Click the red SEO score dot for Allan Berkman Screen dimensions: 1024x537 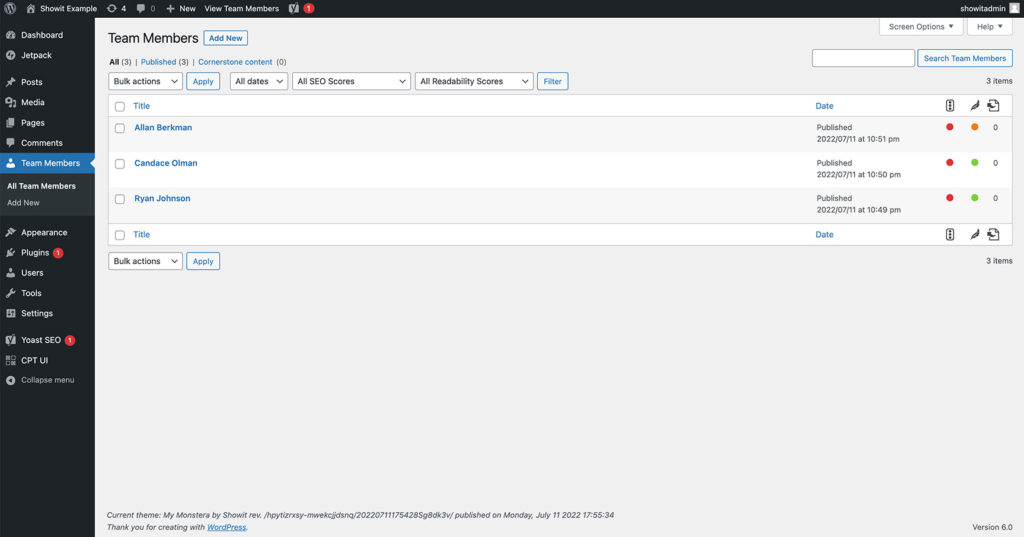tap(949, 127)
